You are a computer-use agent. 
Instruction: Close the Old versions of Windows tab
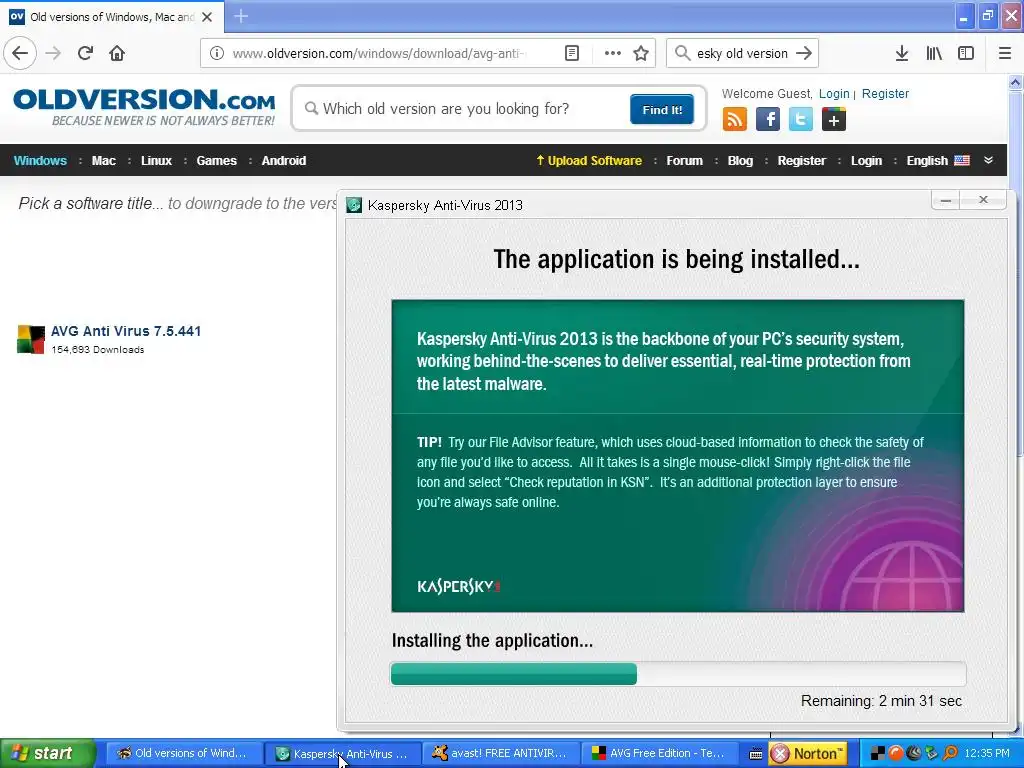point(207,17)
